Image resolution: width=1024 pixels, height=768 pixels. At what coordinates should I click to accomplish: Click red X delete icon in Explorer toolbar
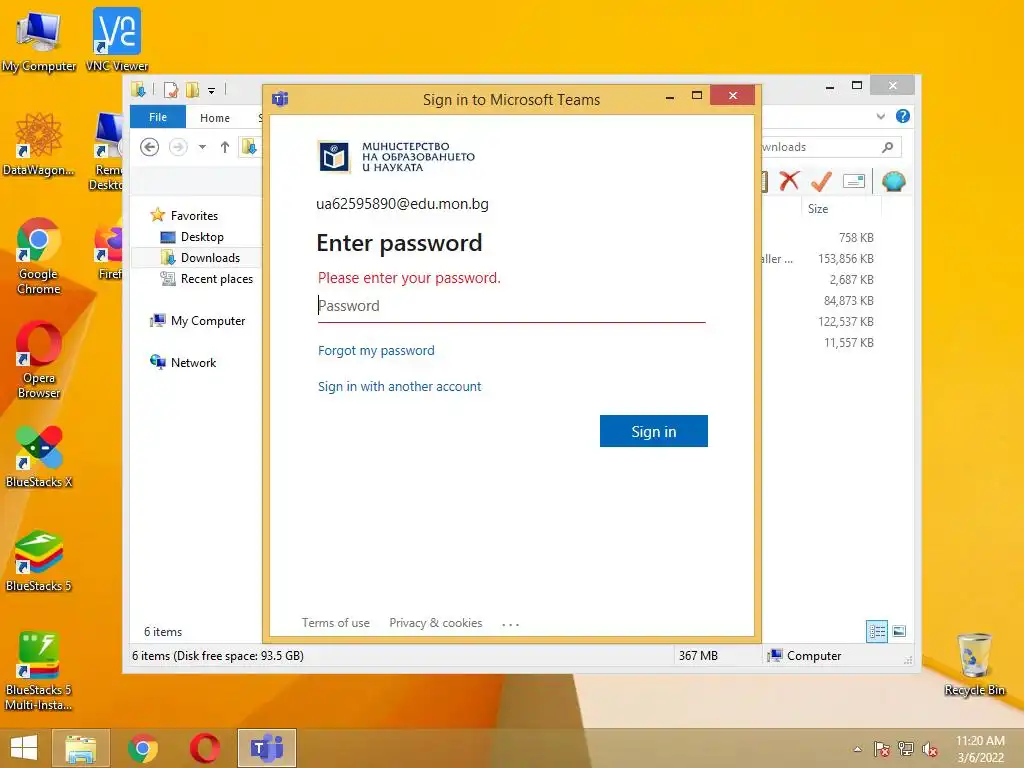[x=789, y=181]
